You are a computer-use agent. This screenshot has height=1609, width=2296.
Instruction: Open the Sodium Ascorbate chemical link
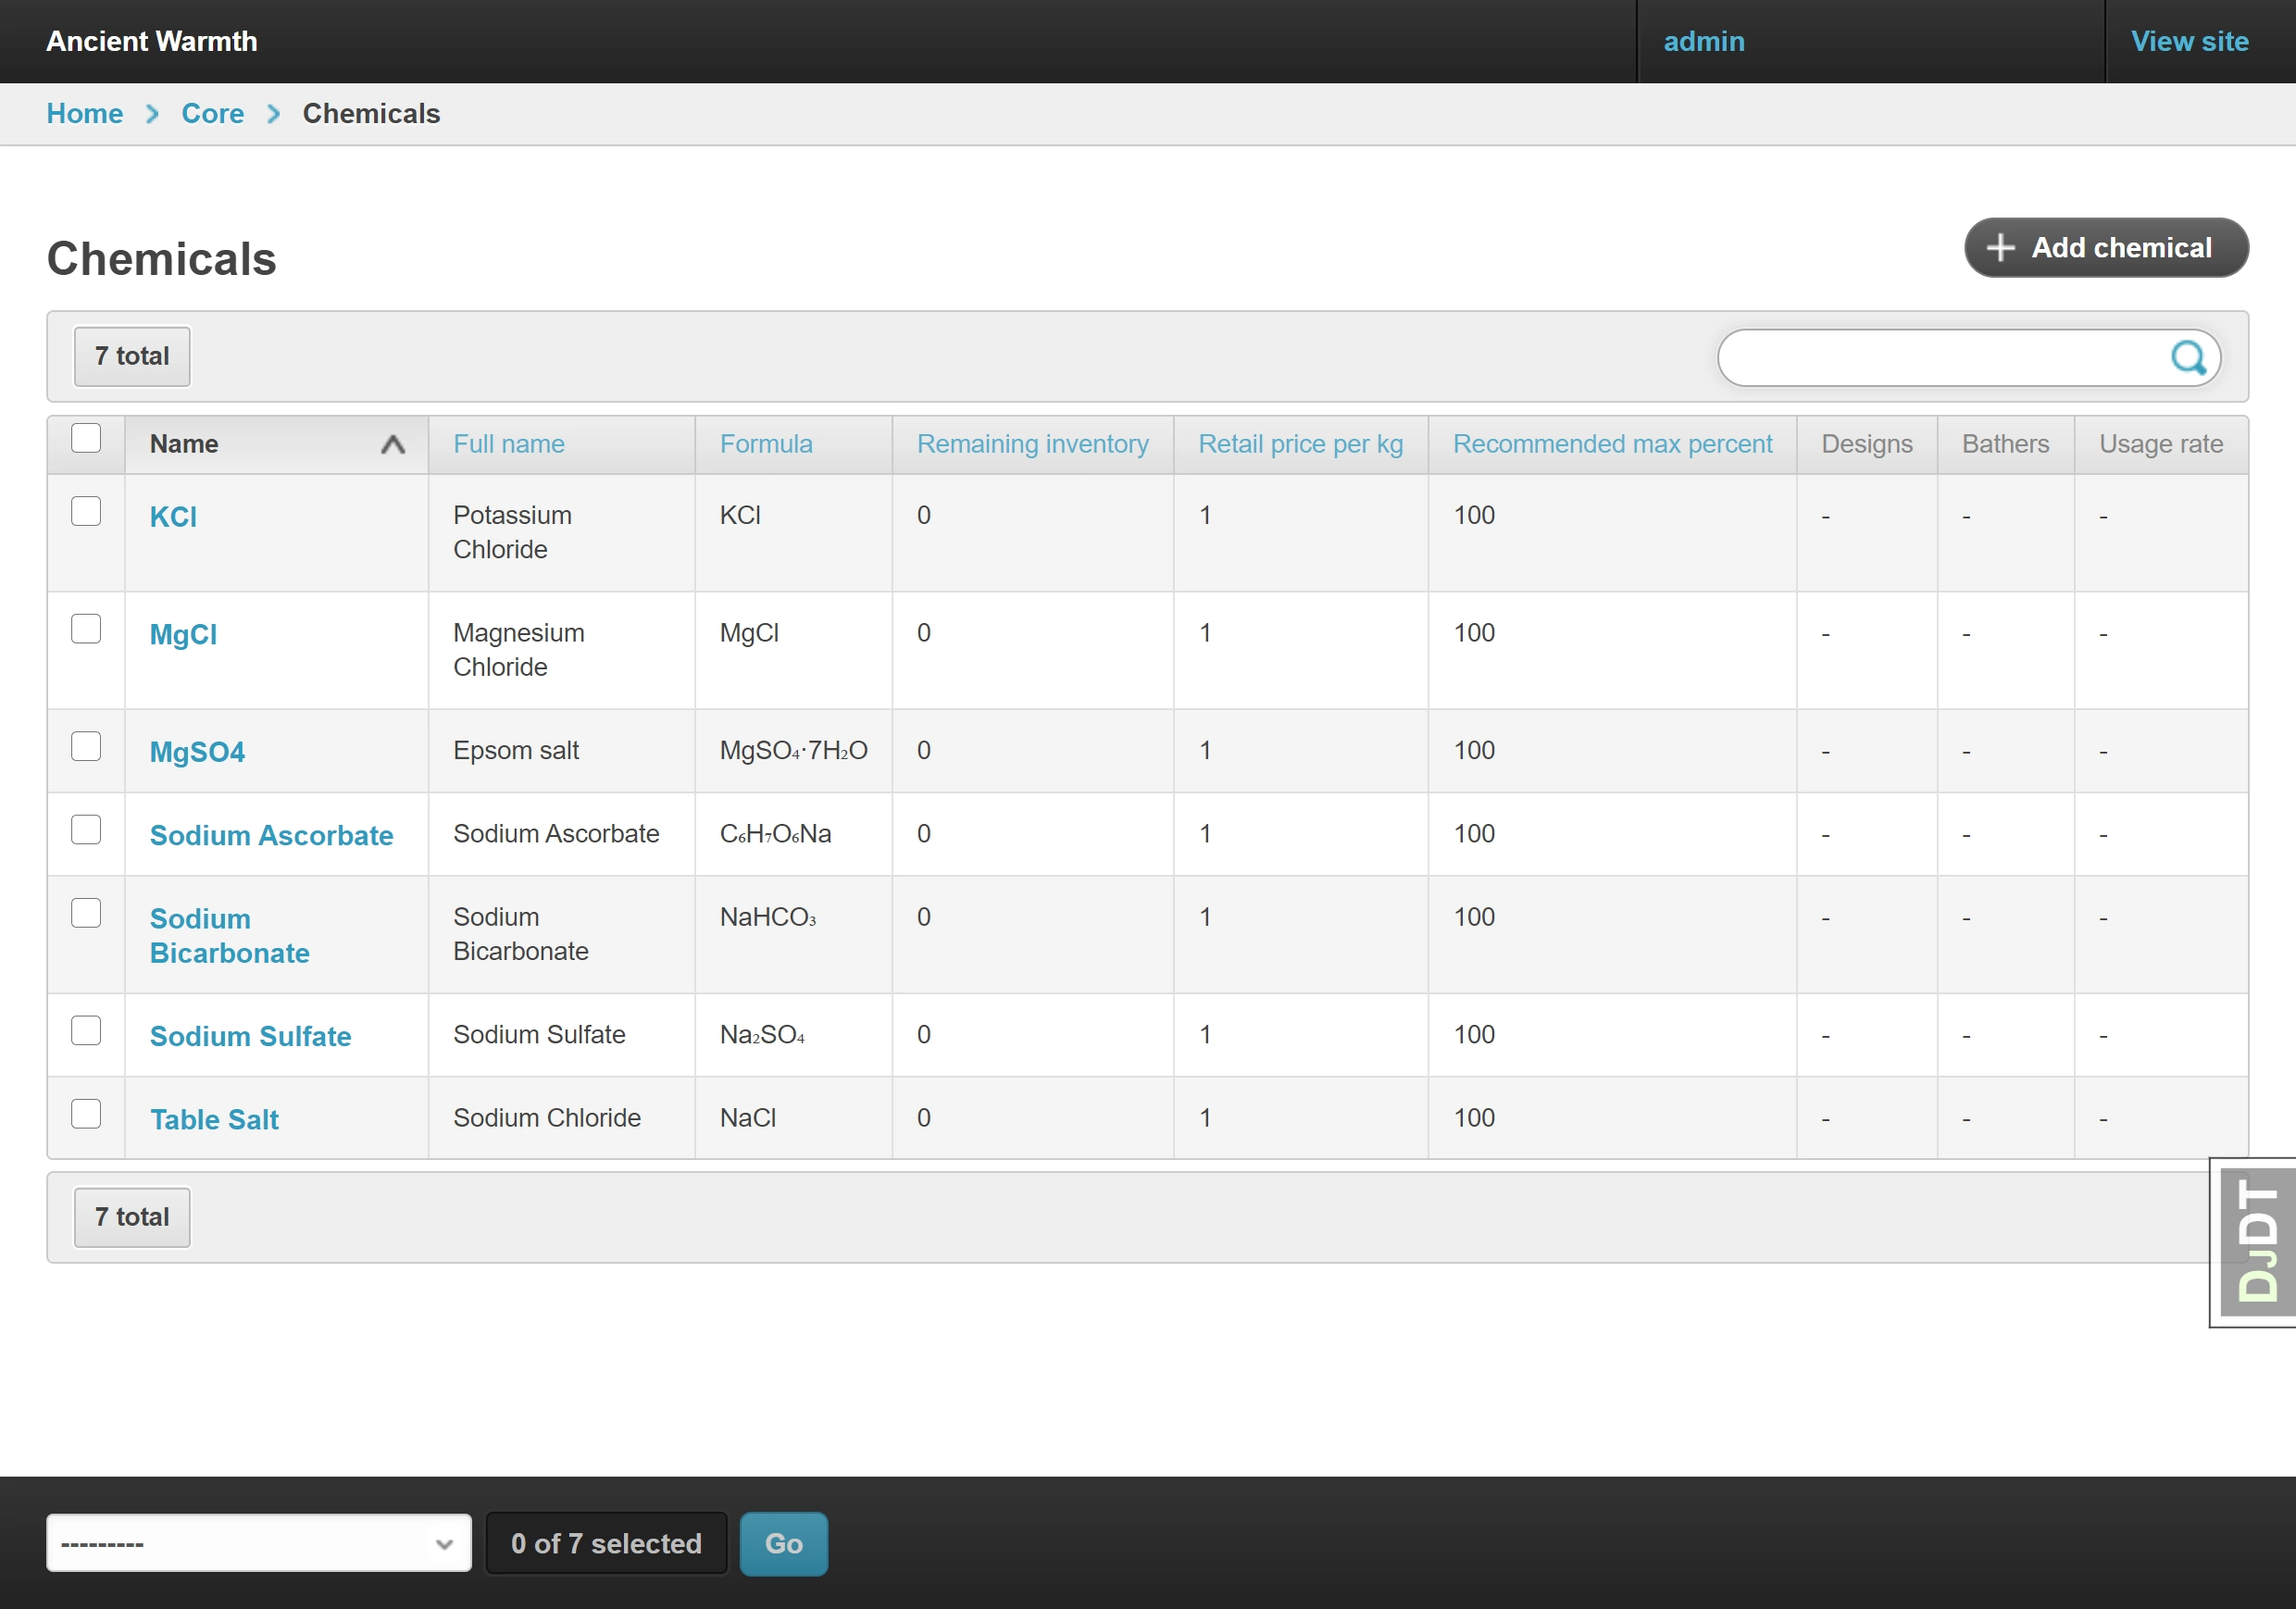[271, 835]
